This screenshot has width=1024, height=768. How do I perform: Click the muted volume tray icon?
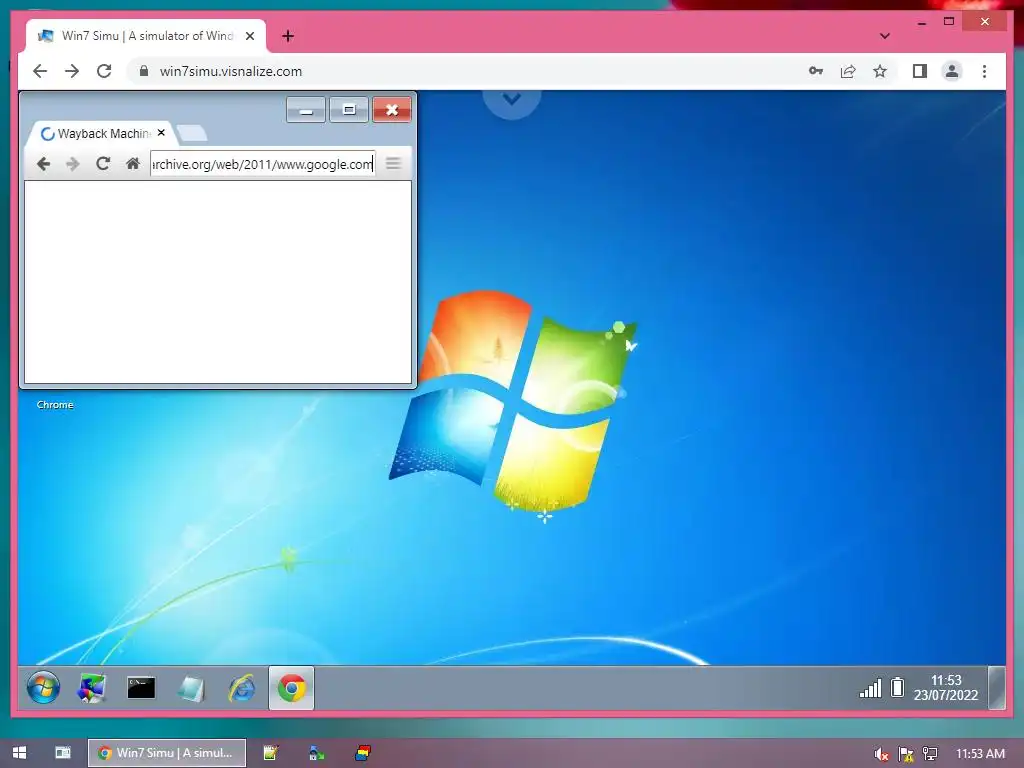882,754
